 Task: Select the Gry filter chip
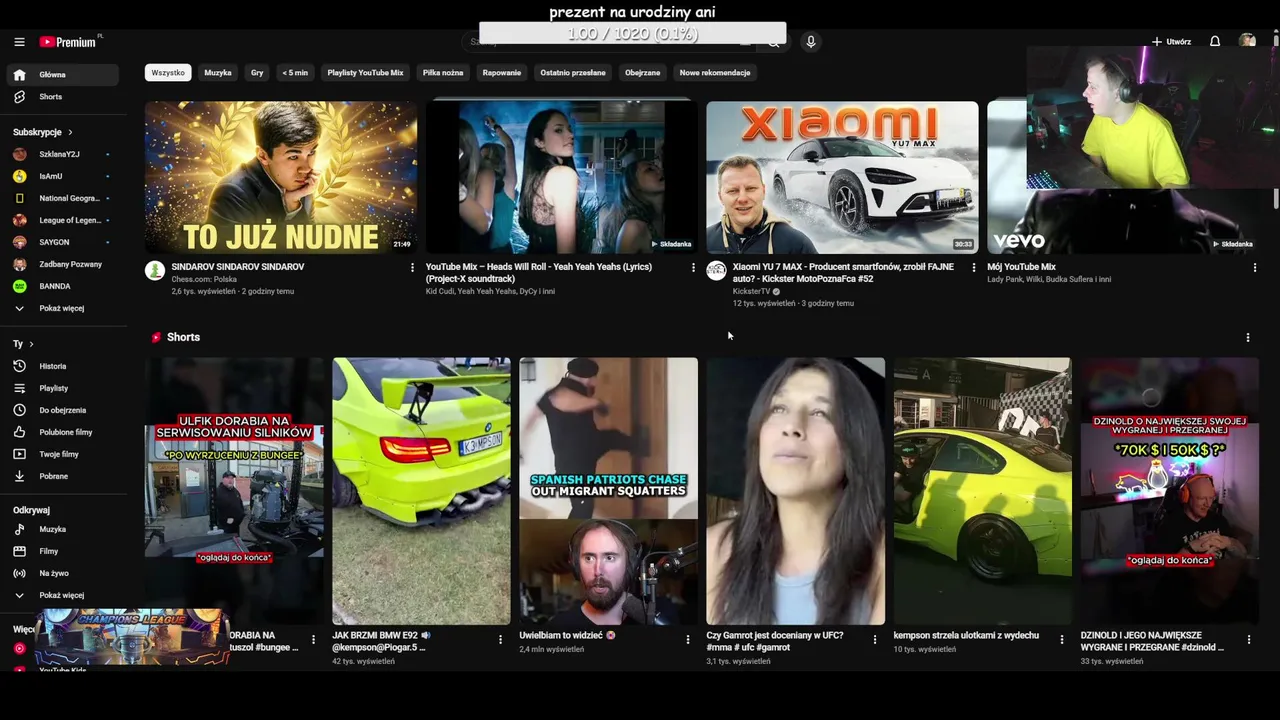[x=257, y=73]
